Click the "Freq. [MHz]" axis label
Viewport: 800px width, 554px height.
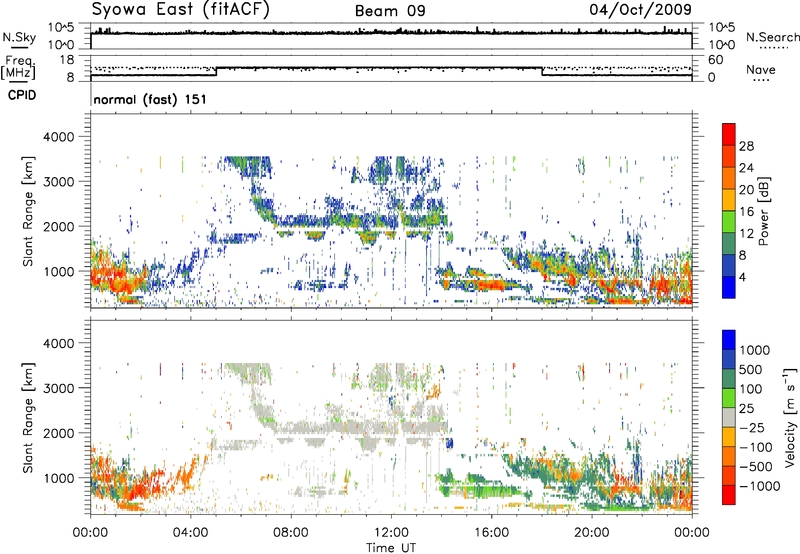point(18,69)
